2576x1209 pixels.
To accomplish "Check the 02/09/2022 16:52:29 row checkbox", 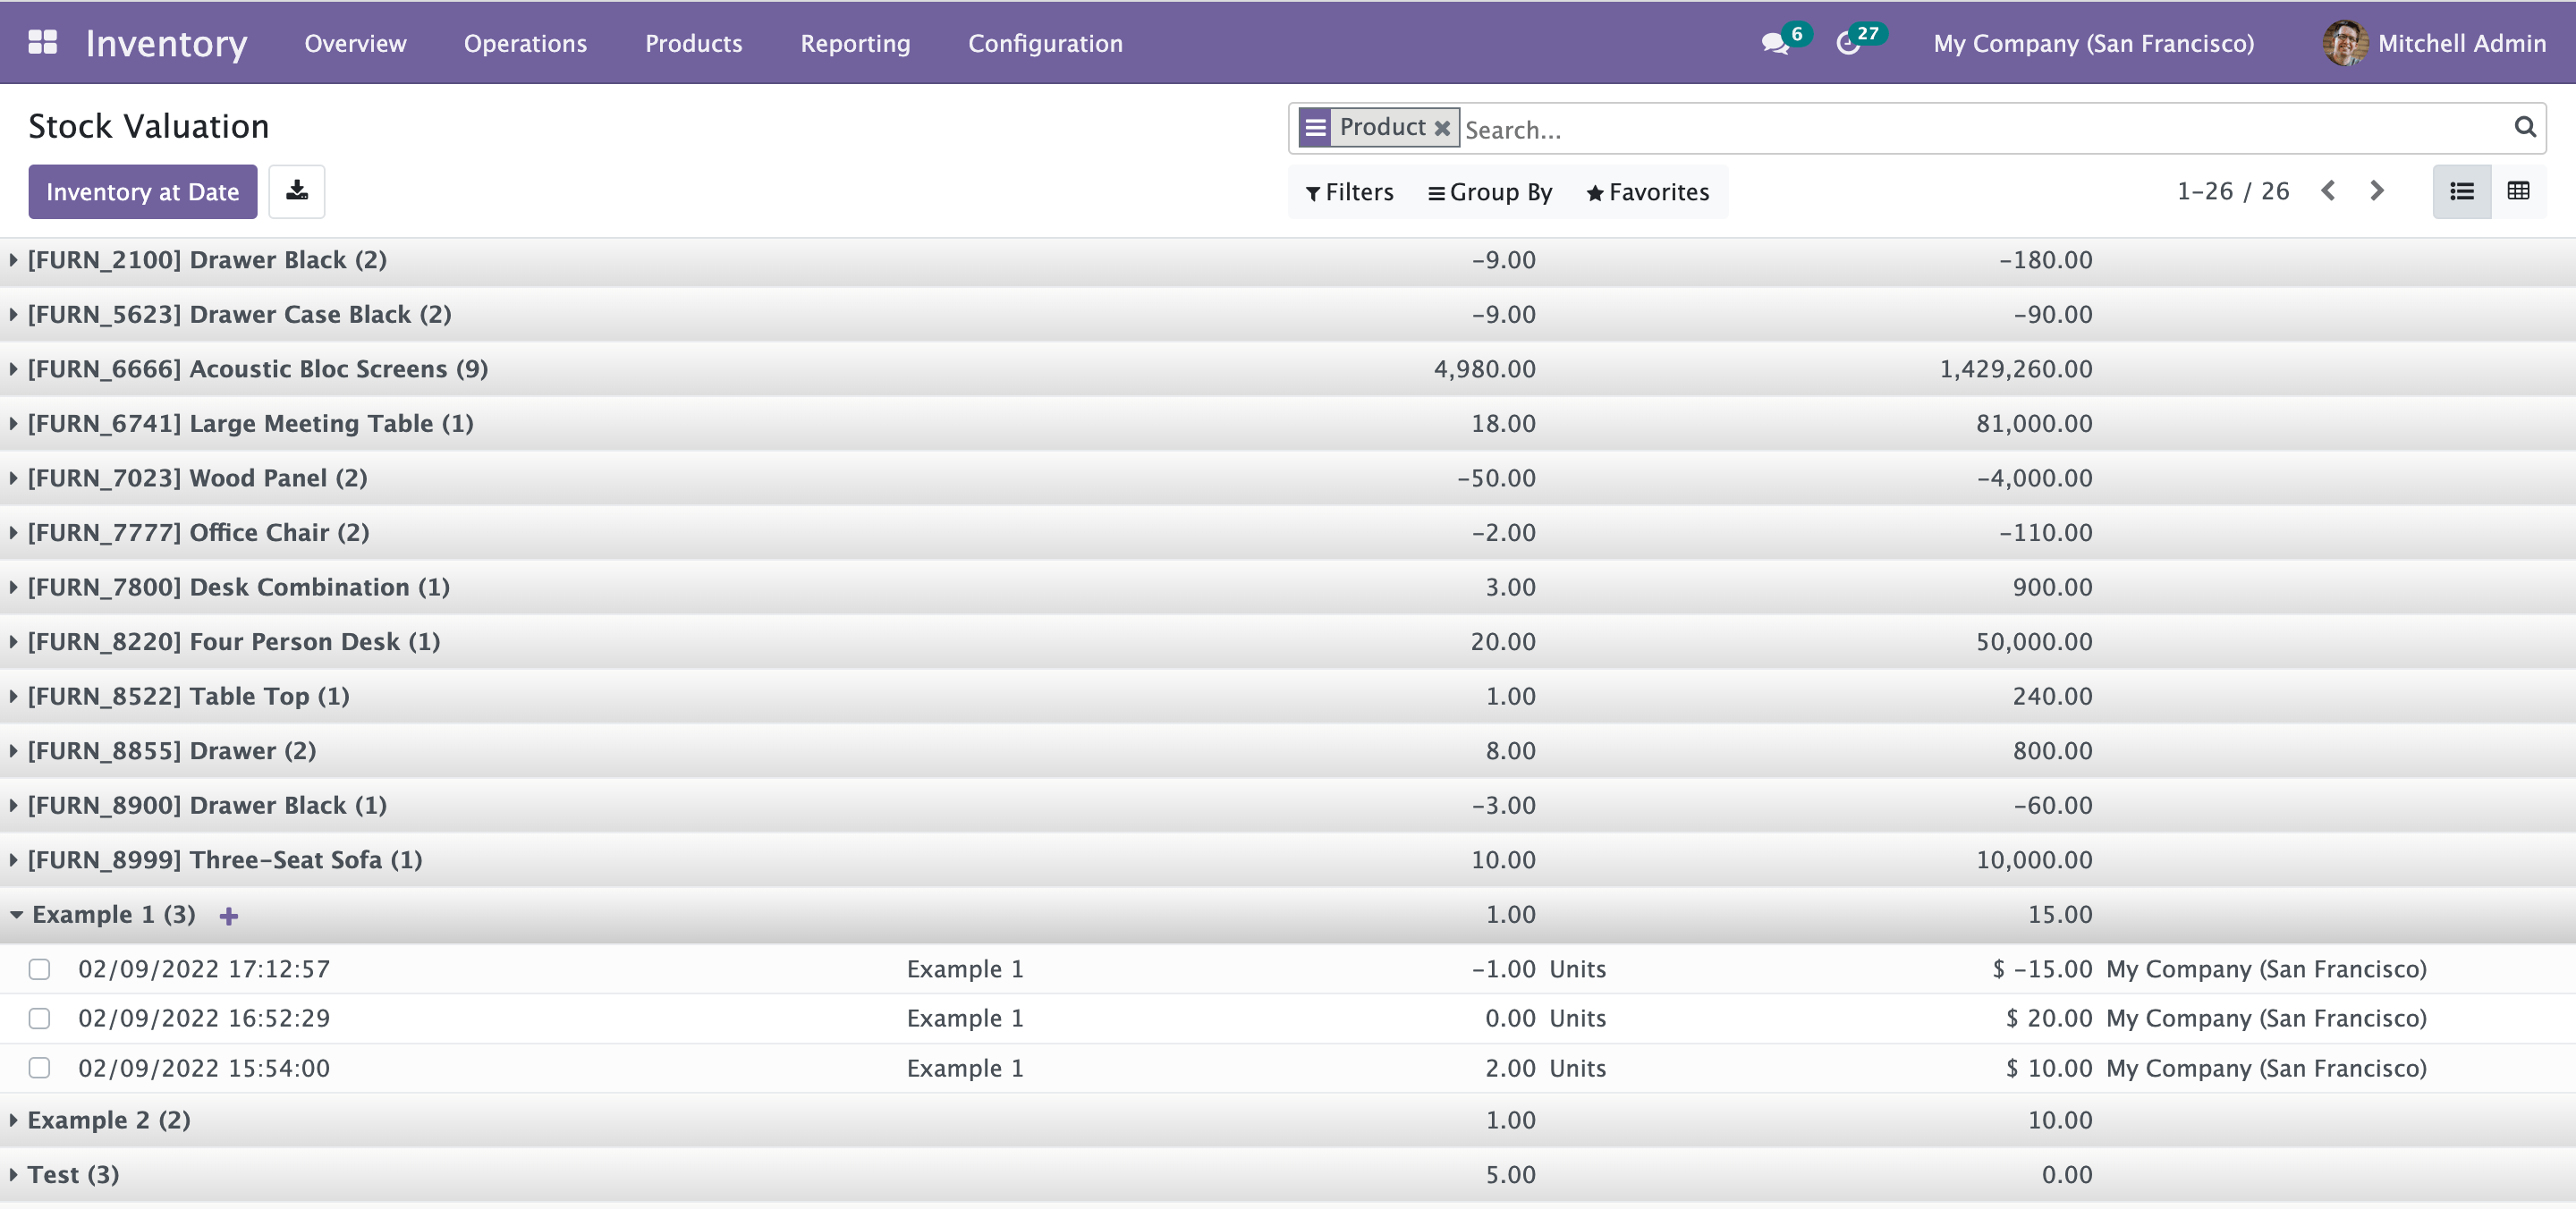I will click(39, 1018).
